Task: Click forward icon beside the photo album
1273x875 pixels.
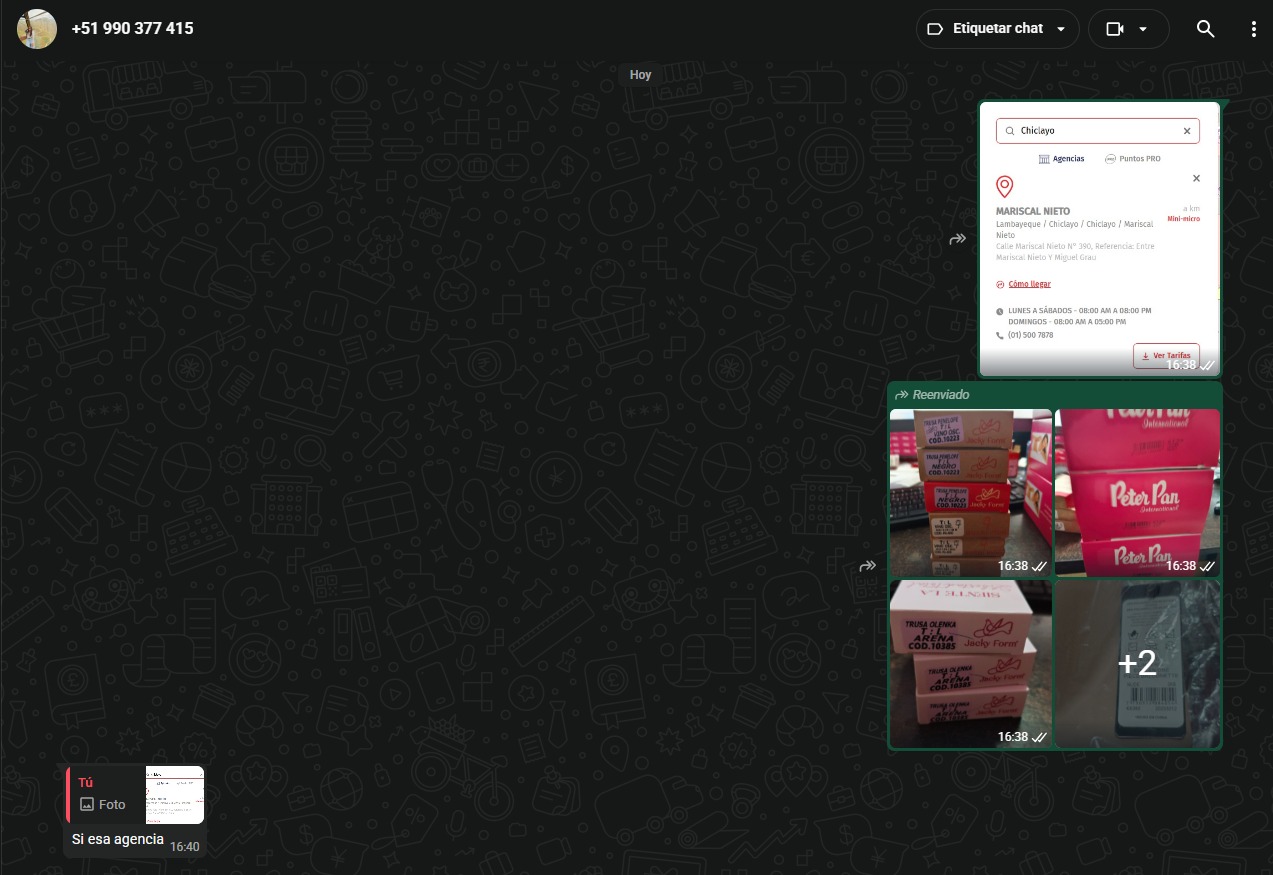Action: [x=867, y=566]
